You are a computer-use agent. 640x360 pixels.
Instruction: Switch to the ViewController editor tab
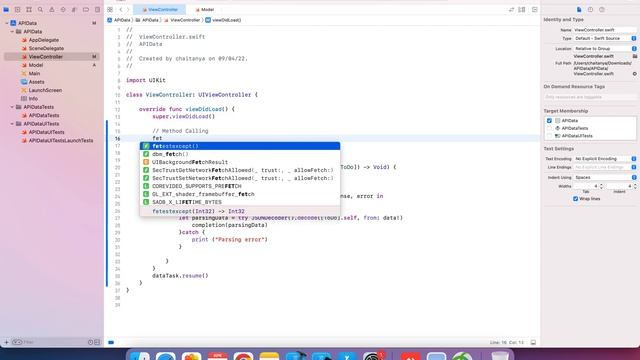(x=160, y=9)
